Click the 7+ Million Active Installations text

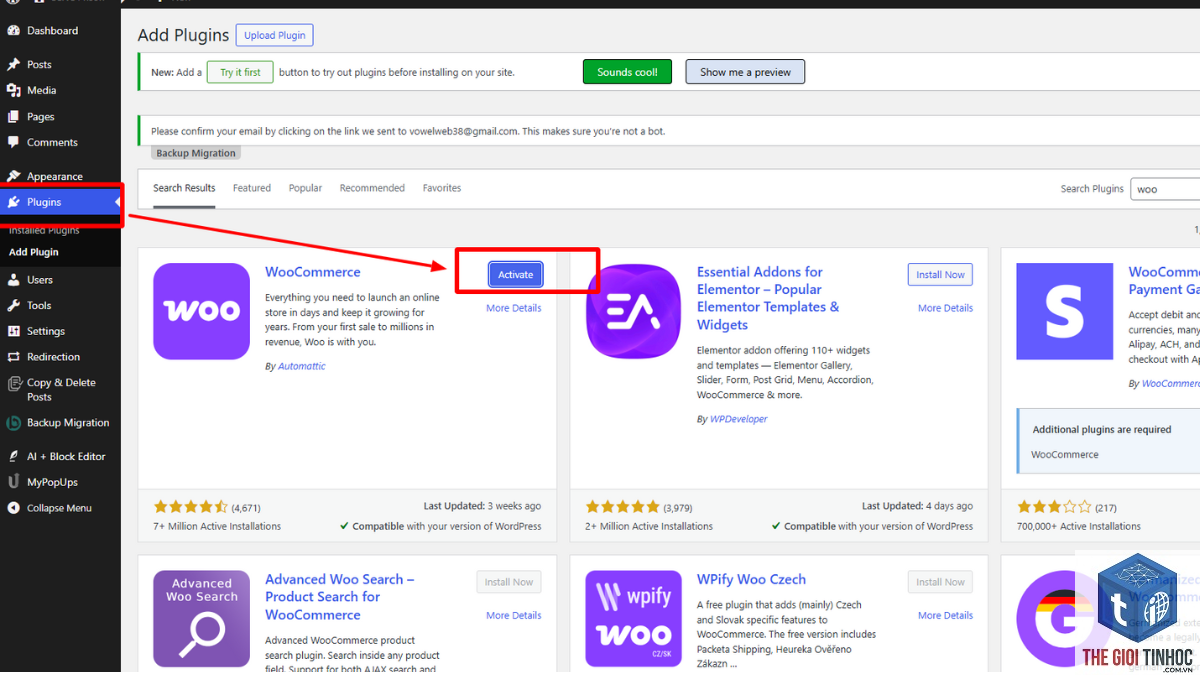tap(217, 526)
